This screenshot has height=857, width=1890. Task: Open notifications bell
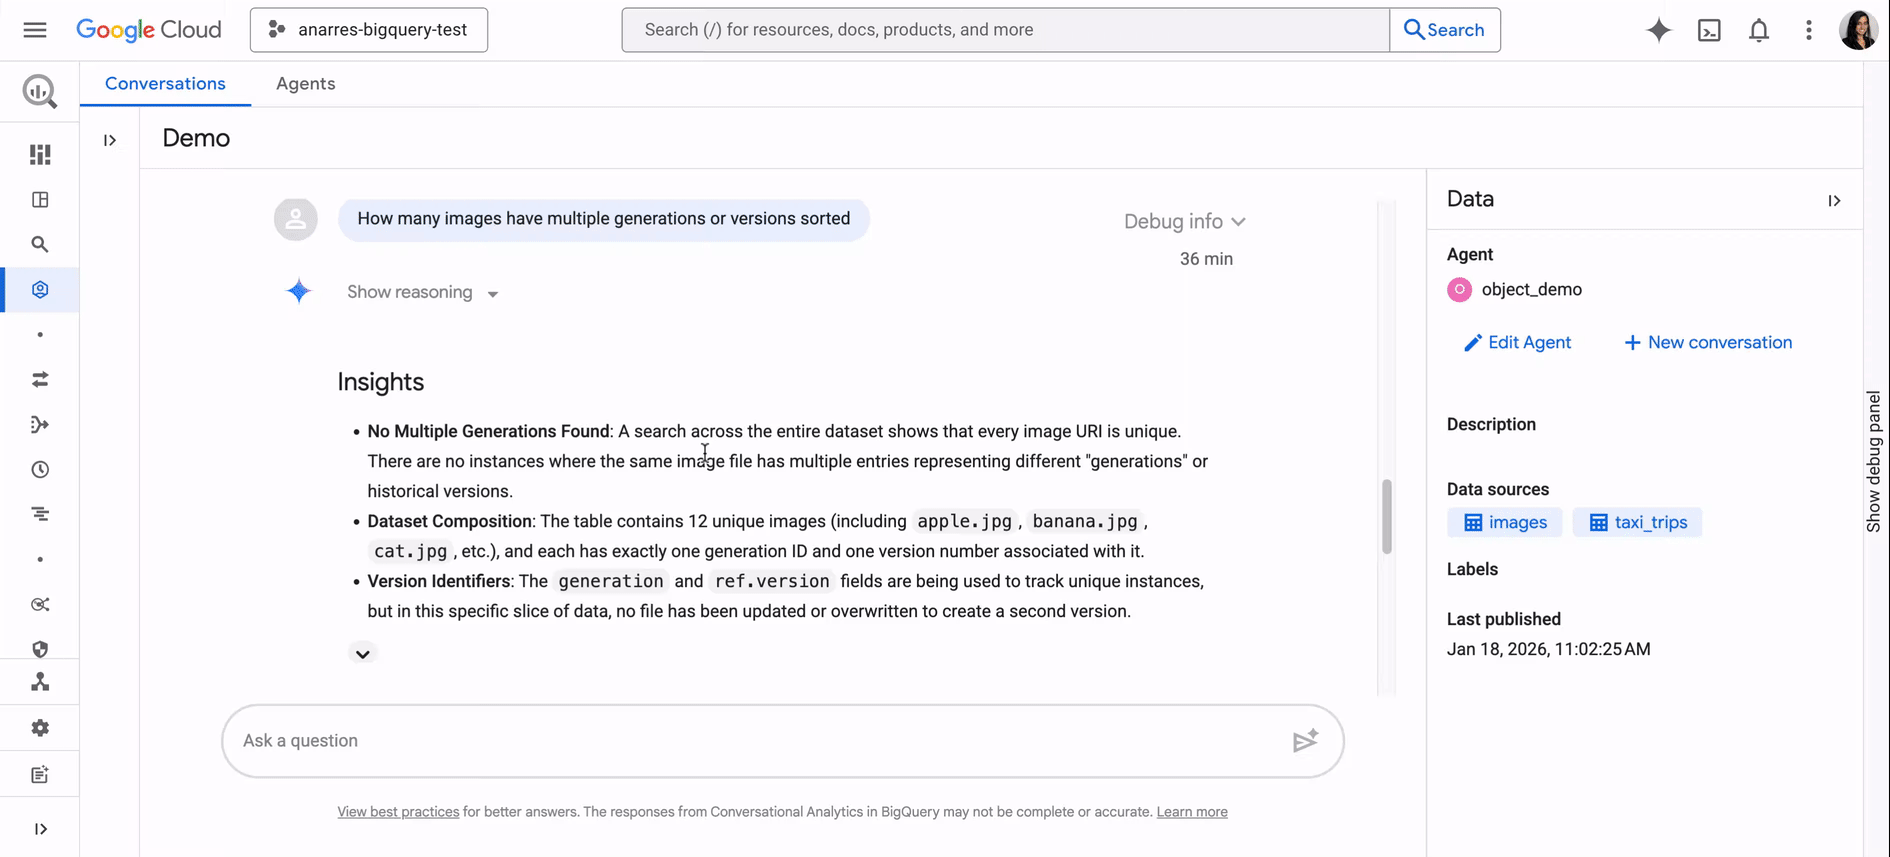click(x=1759, y=30)
